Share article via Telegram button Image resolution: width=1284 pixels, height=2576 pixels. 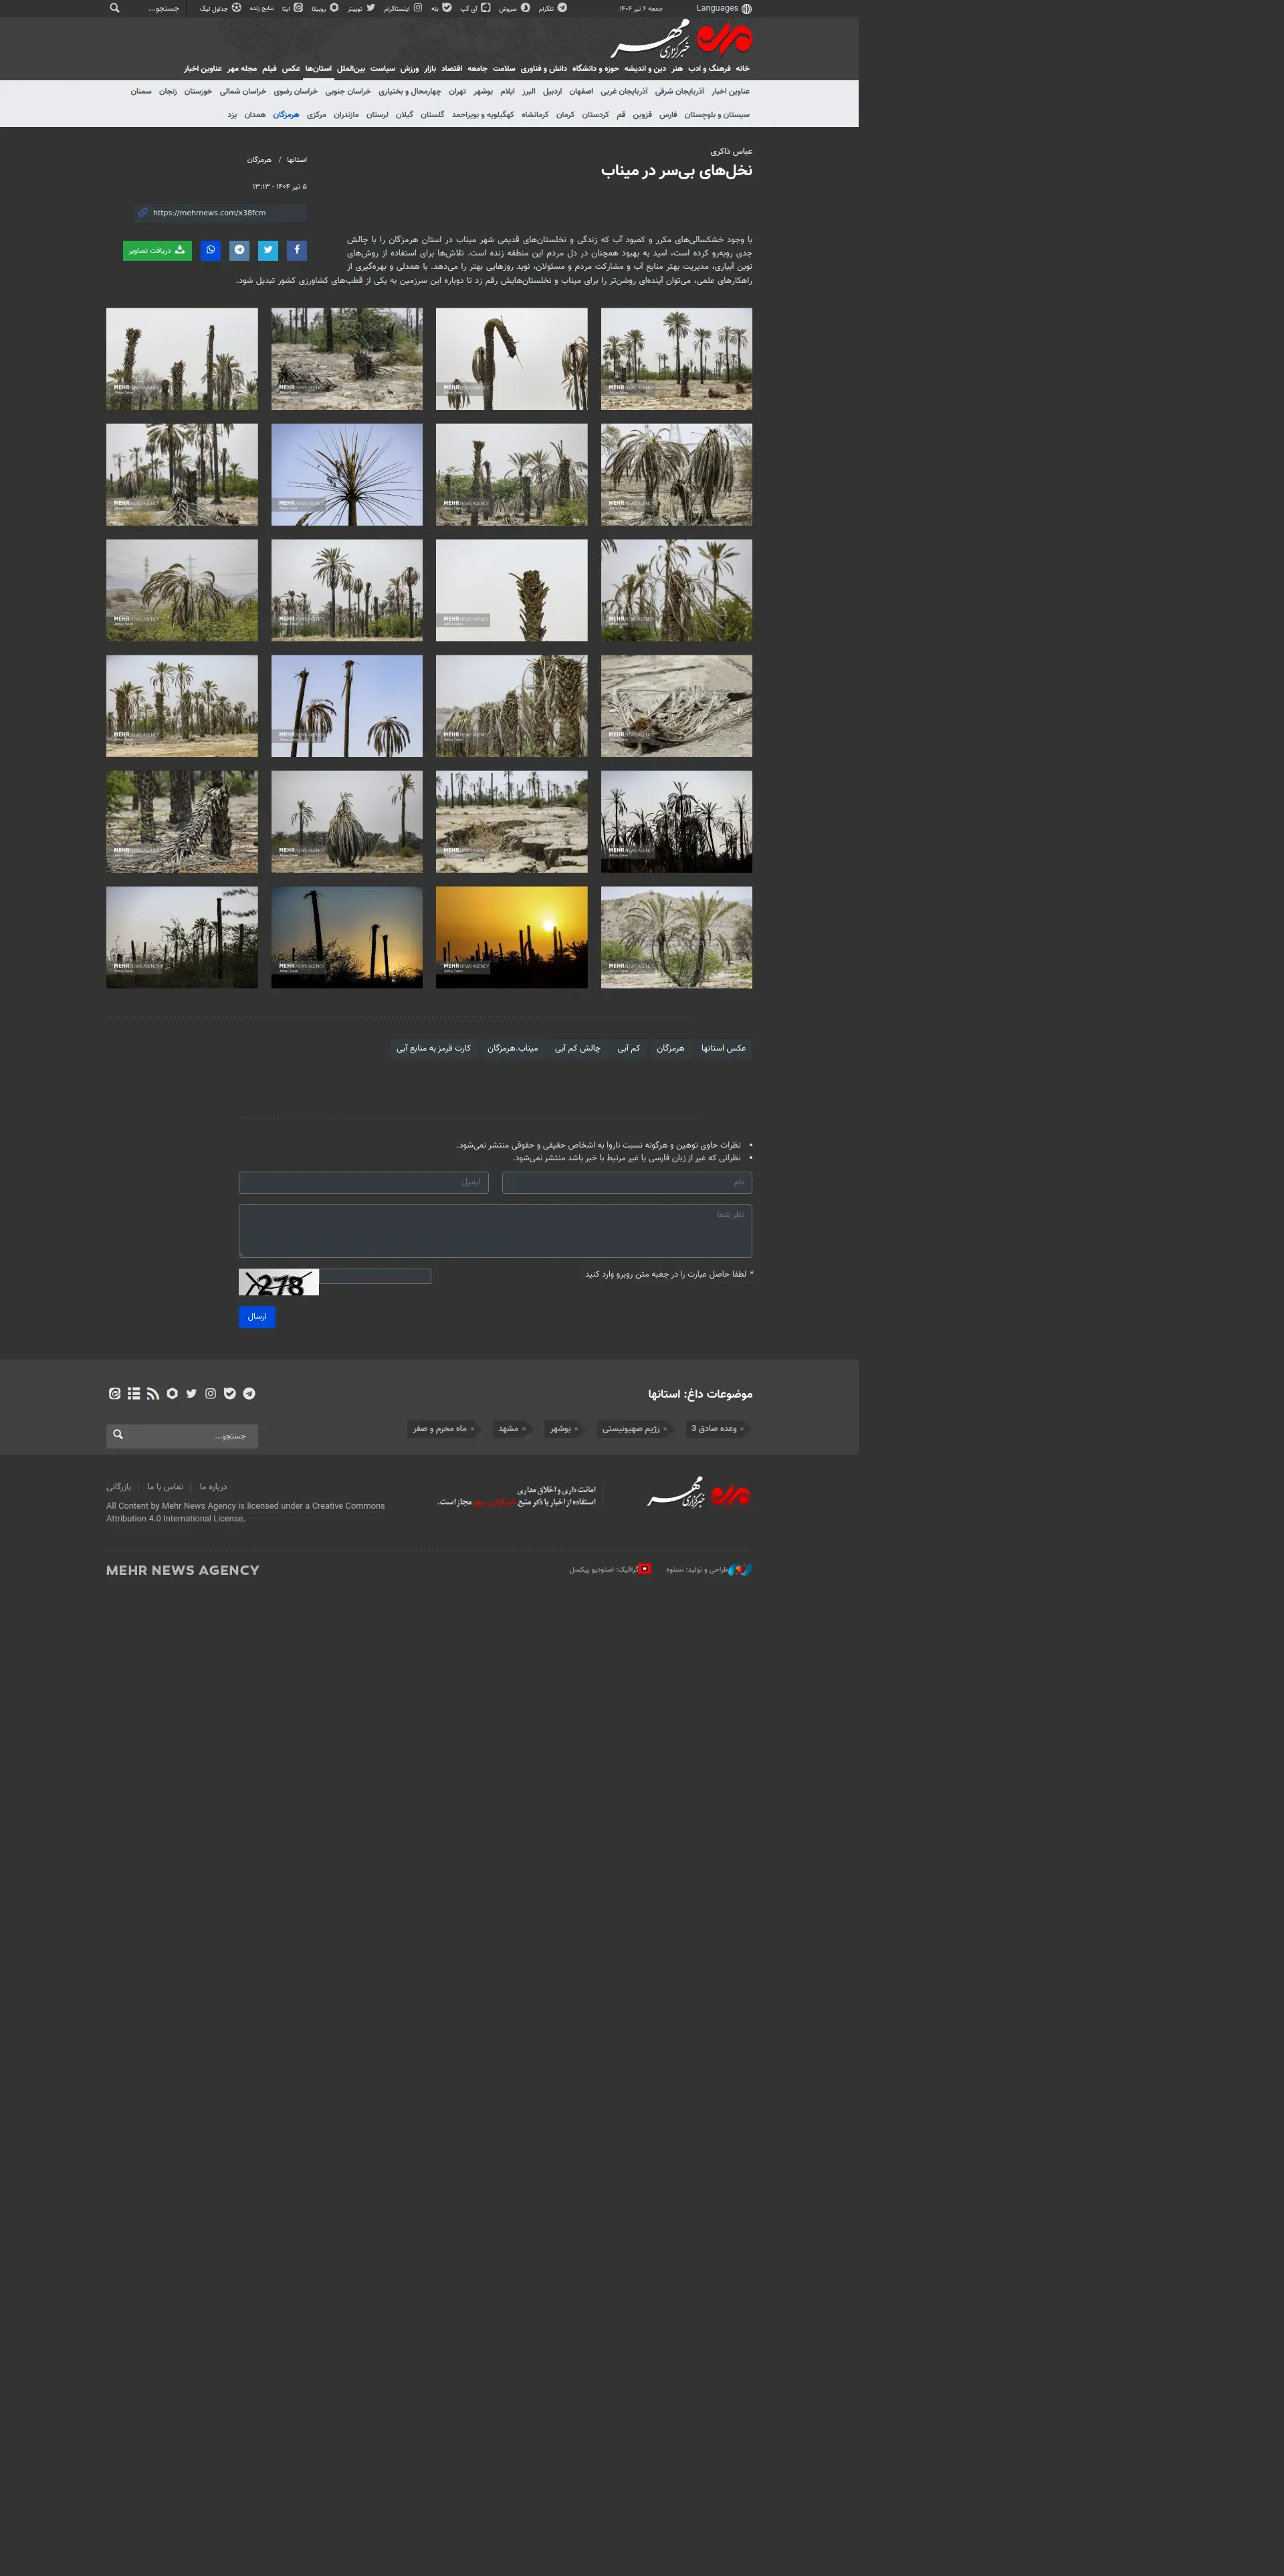(239, 250)
